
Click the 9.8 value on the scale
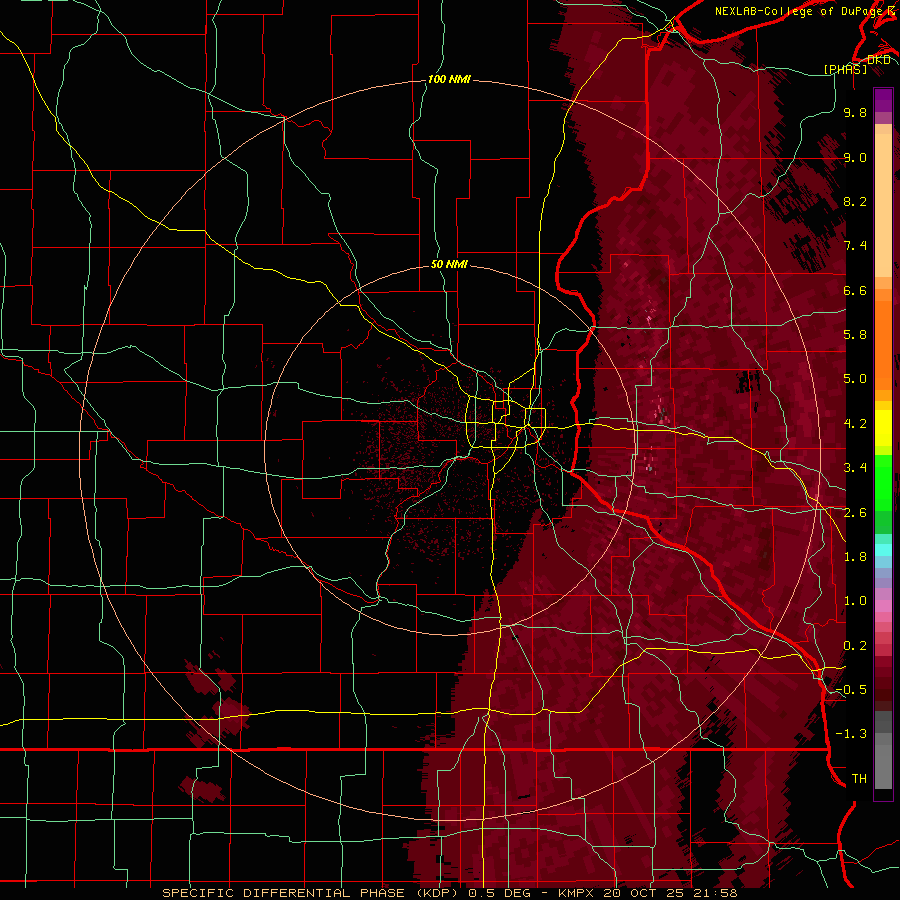pyautogui.click(x=855, y=112)
